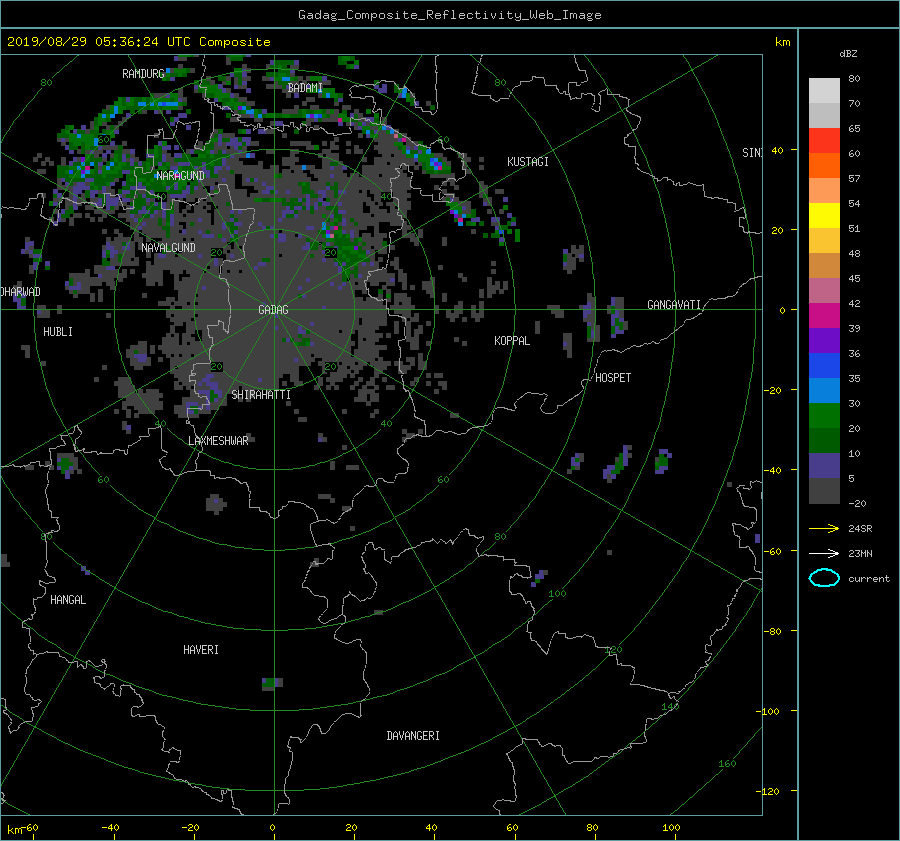Click the cyan current ellipse legend icon
Viewport: 900px width, 841px height.
[x=824, y=578]
